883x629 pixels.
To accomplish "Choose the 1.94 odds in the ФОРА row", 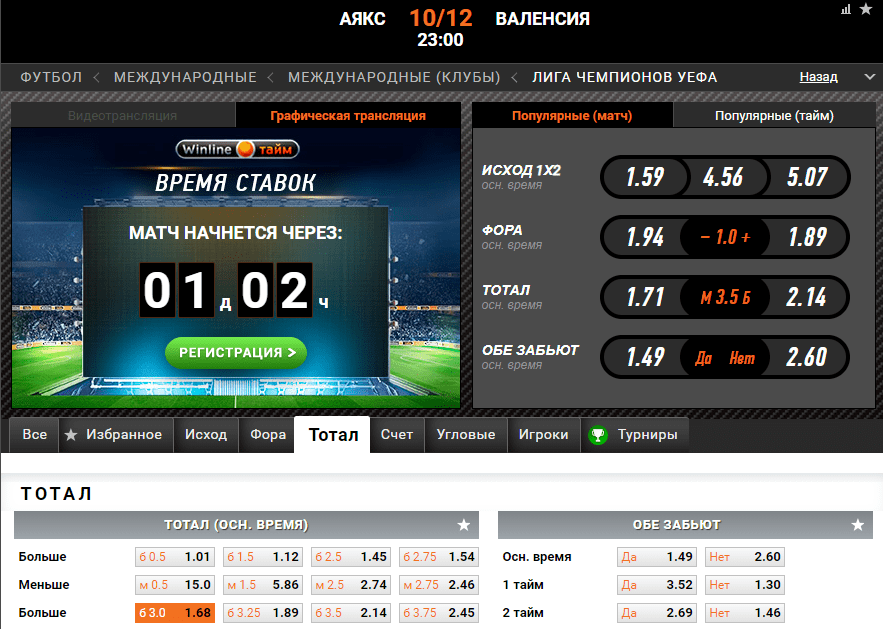I will 645,237.
